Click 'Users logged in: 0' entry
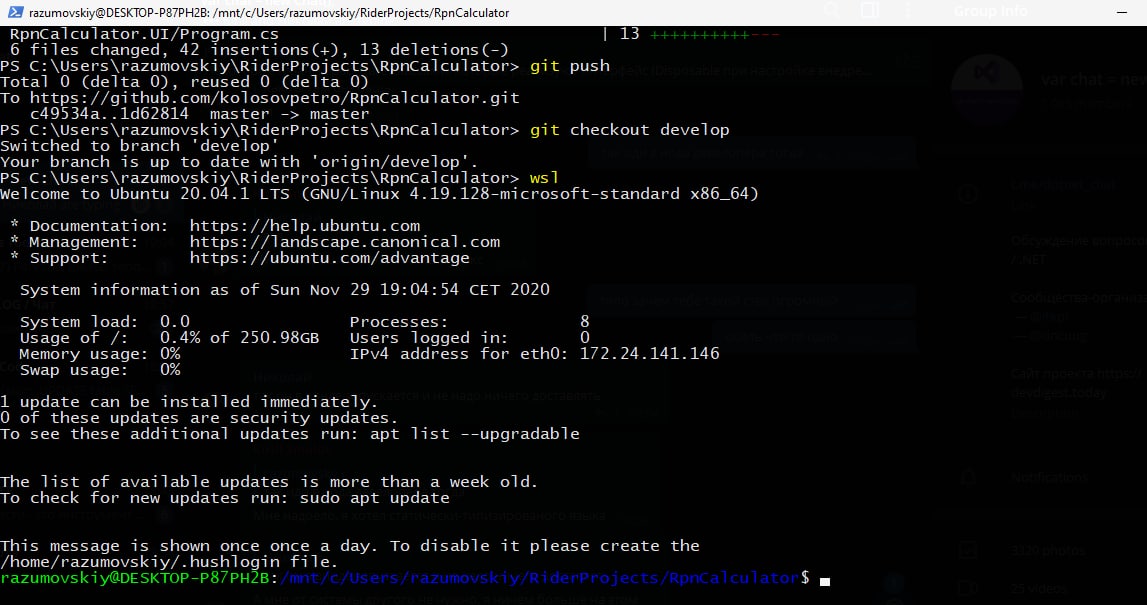This screenshot has height=605, width=1147. pyautogui.click(x=469, y=338)
